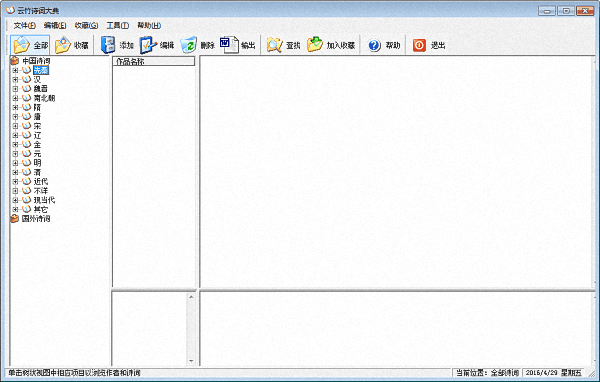This screenshot has height=382, width=600.
Task: Click inside the large poem content pane
Action: tap(397, 172)
